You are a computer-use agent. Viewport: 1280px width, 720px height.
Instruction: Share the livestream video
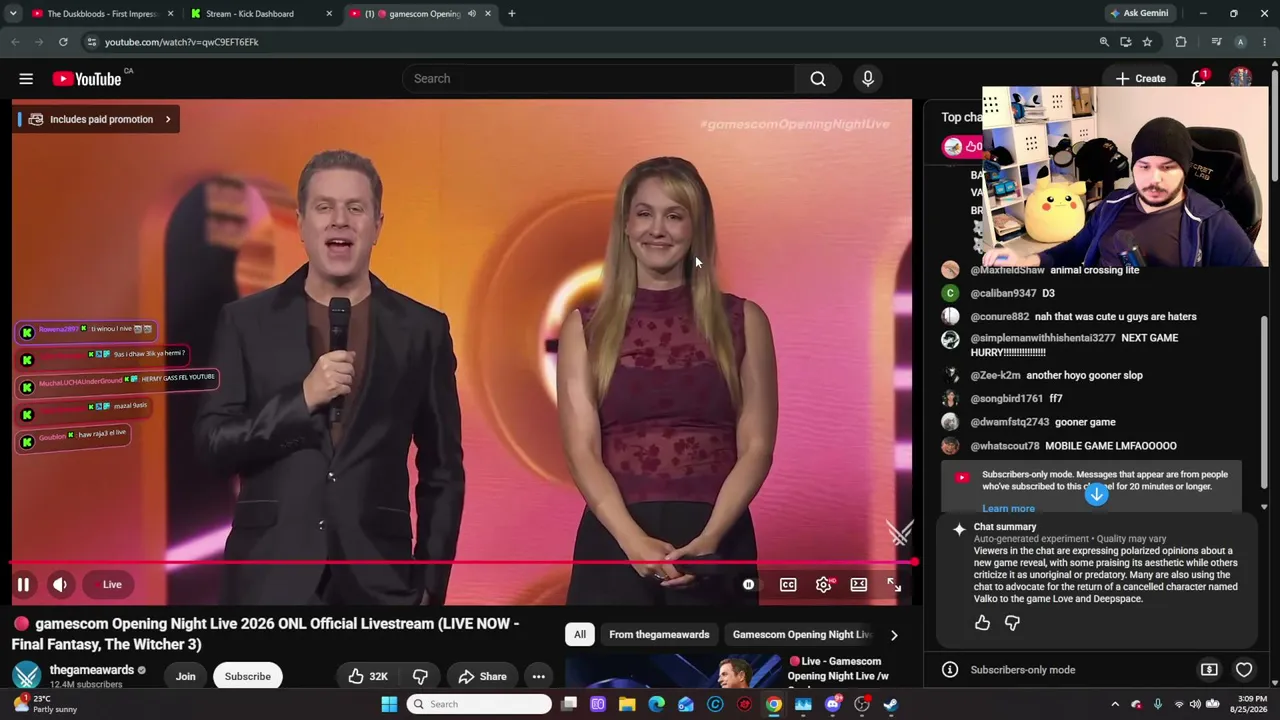tap(483, 677)
